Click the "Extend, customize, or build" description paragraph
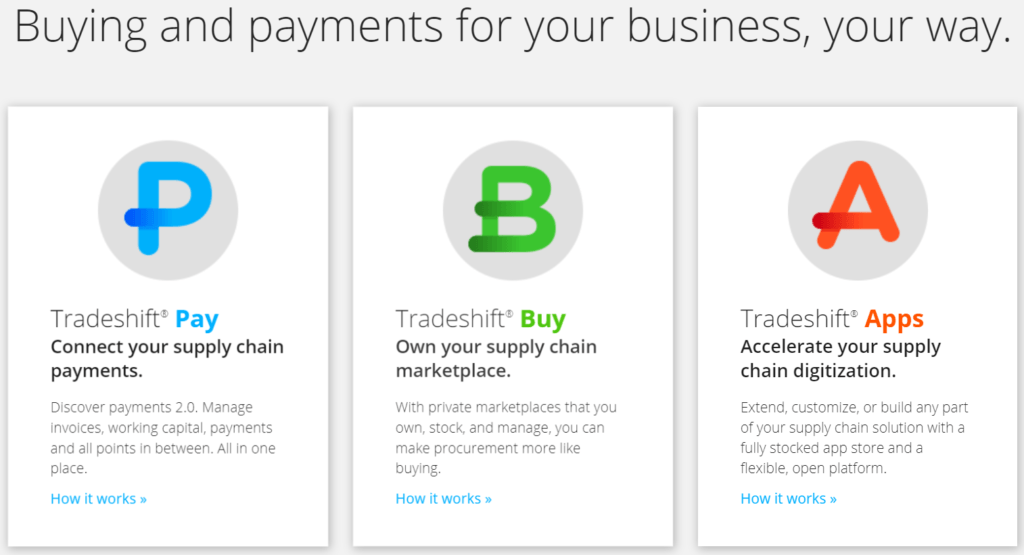1024x555 pixels. click(x=854, y=437)
